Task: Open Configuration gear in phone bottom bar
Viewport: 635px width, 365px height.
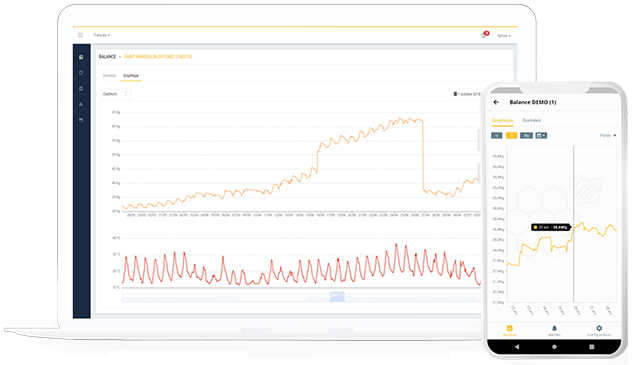Action: click(599, 331)
